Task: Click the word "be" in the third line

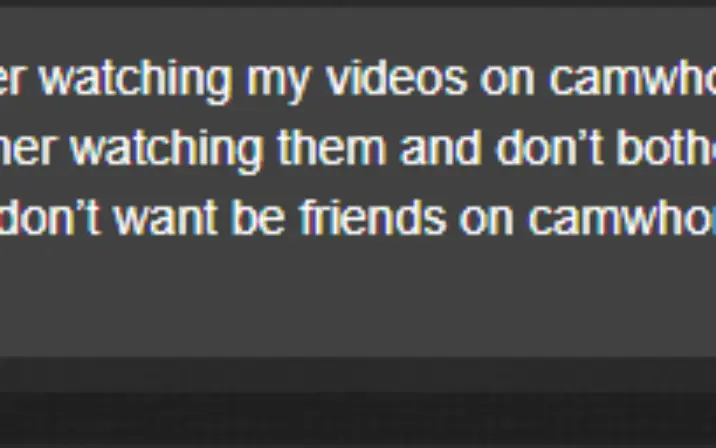Action: pyautogui.click(x=258, y=217)
